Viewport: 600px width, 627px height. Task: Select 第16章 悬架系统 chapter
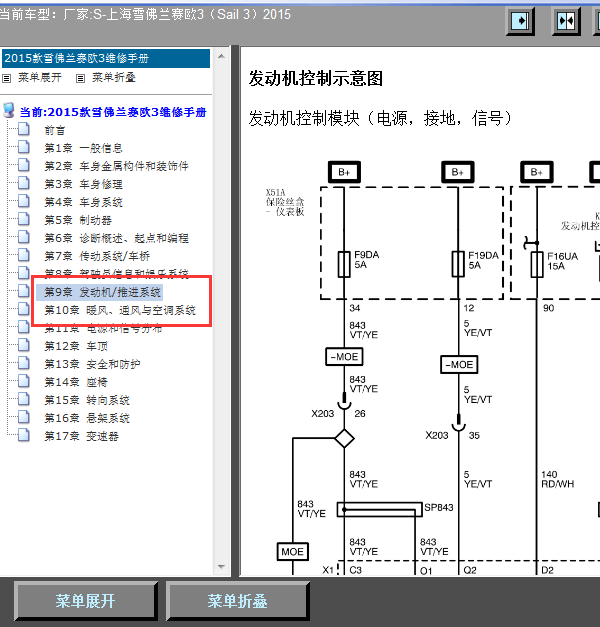tap(87, 418)
